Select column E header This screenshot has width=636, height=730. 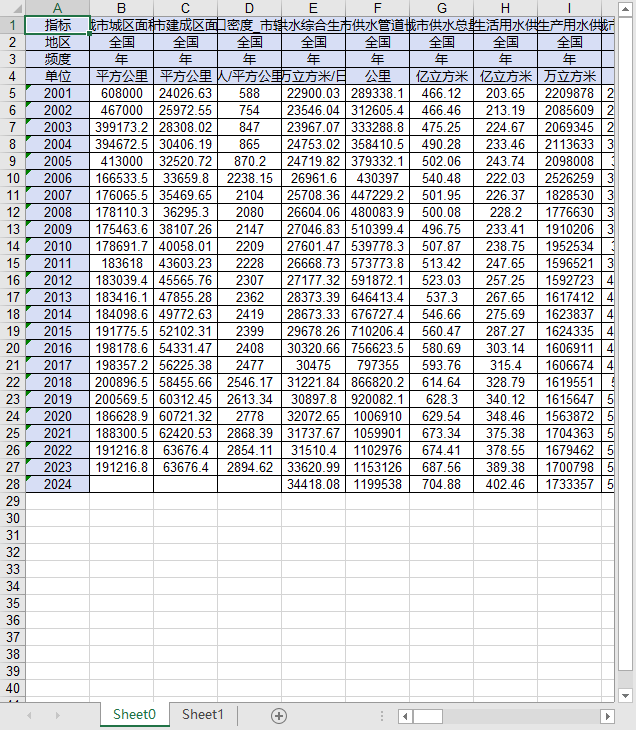pyautogui.click(x=313, y=8)
